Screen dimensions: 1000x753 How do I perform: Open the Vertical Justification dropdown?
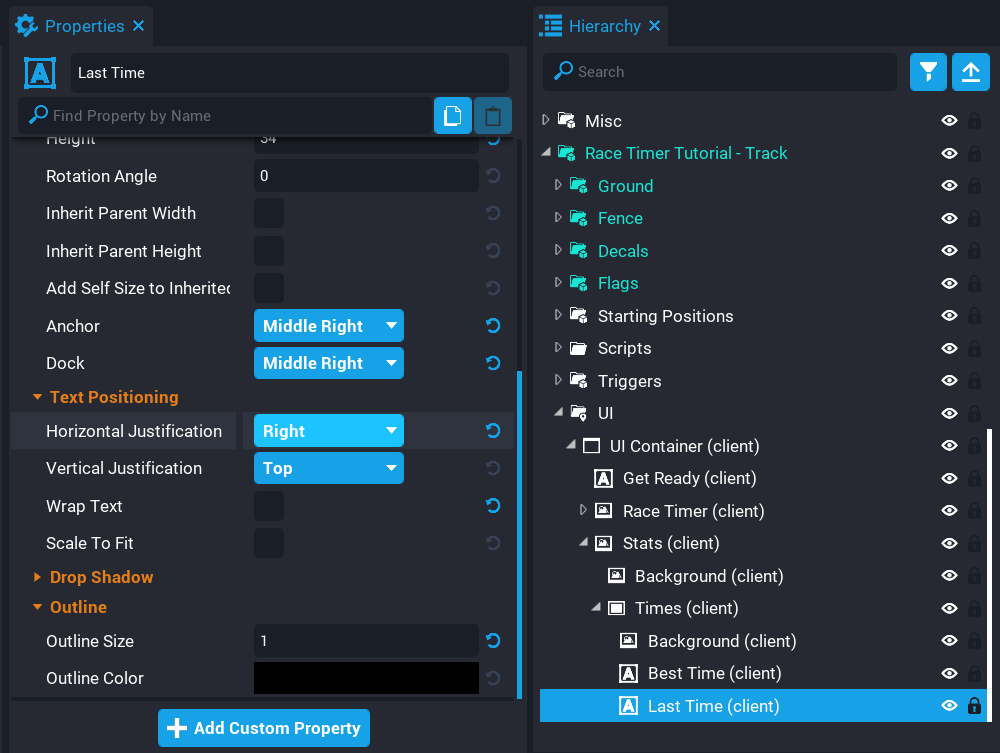click(328, 468)
